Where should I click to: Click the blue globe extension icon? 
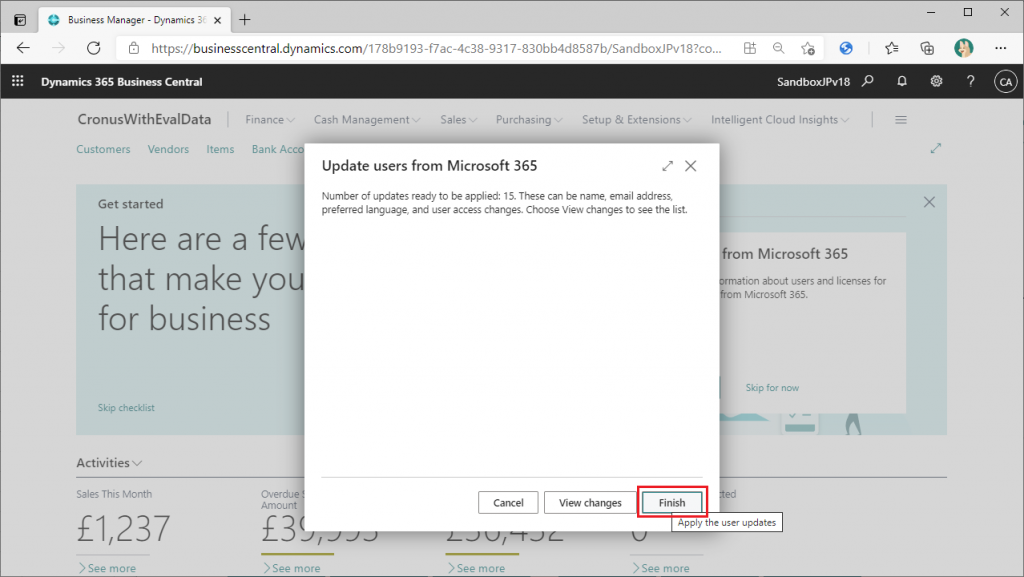pos(846,48)
